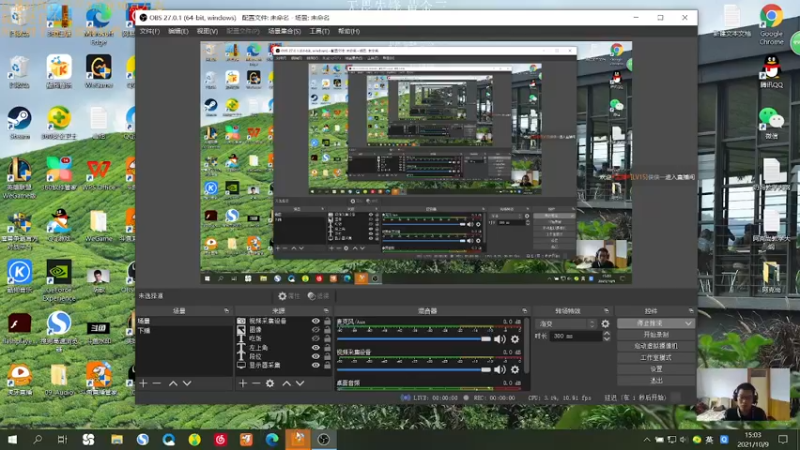800x450 pixels.
Task: Open the WPS Office desktop shortcut
Action: [99, 175]
